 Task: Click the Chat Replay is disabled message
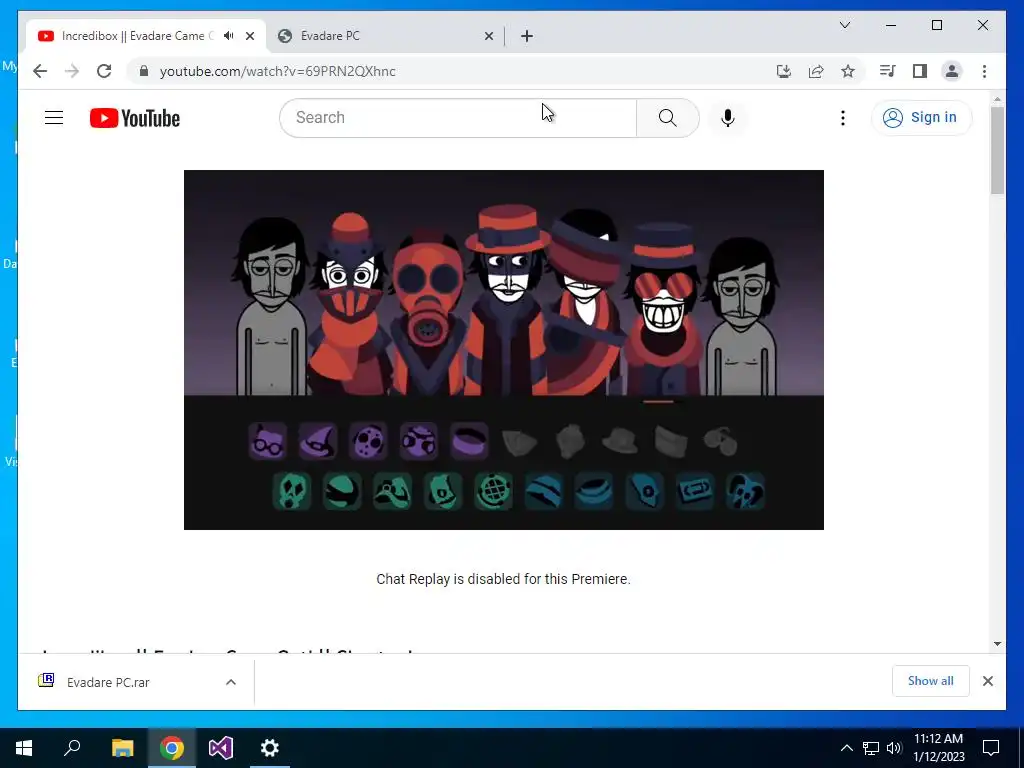(x=504, y=579)
